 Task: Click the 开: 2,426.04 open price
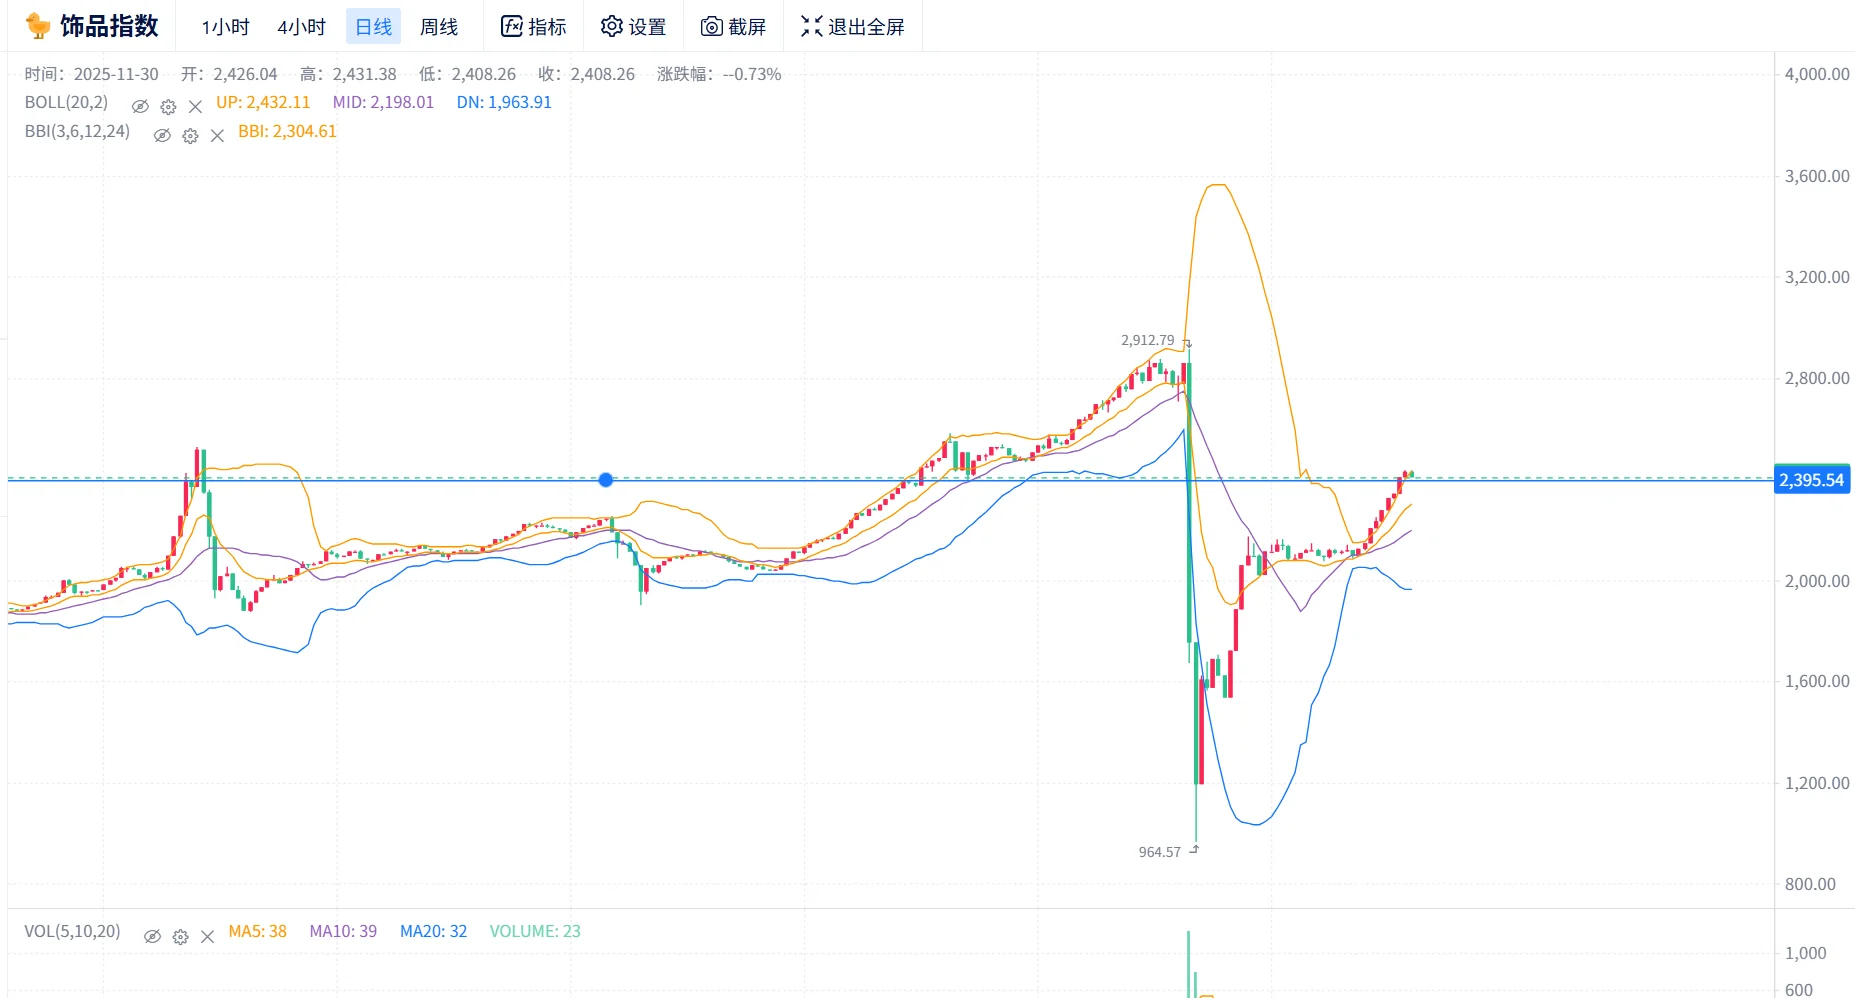click(229, 74)
